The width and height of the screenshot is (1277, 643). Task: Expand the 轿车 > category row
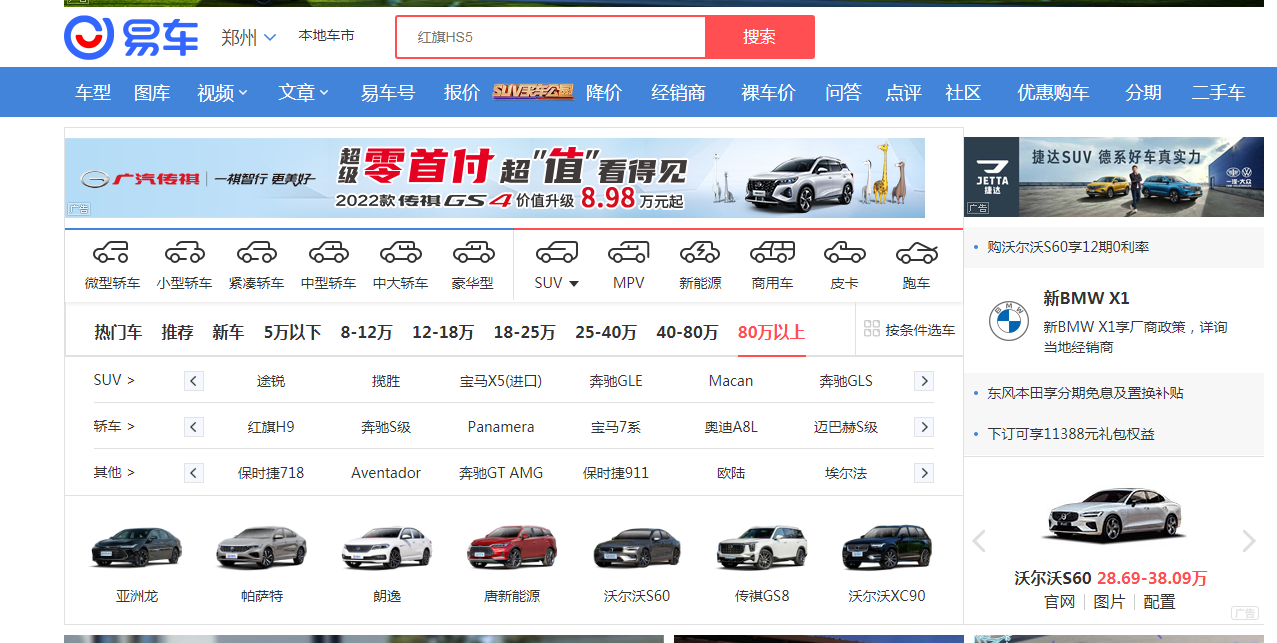click(114, 426)
